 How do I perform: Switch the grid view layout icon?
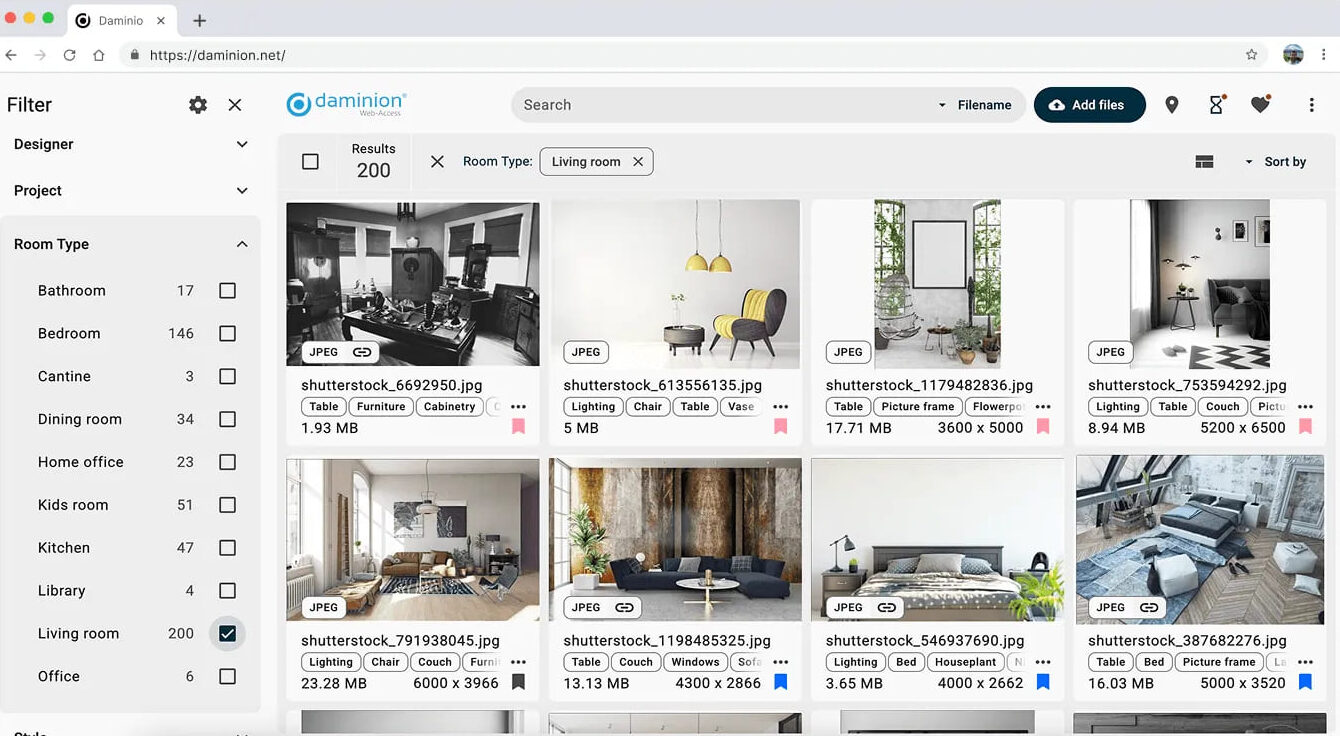[1204, 162]
